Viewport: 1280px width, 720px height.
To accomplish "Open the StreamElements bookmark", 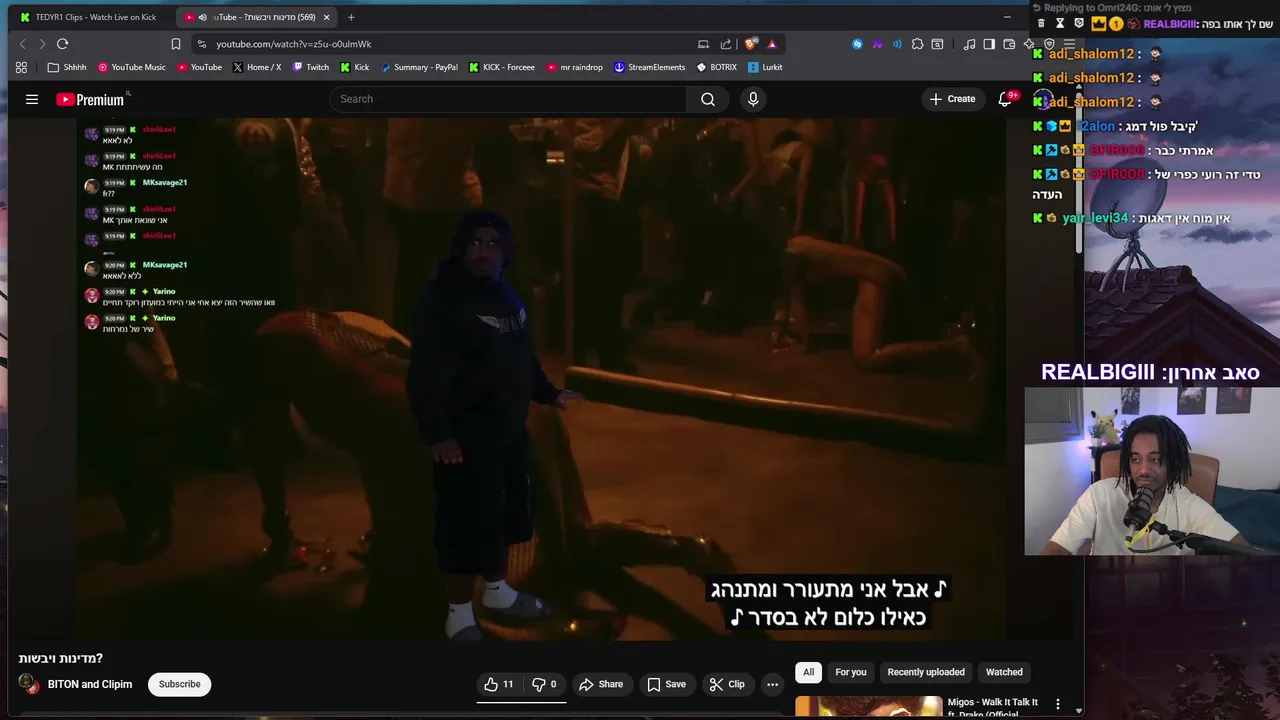I will pos(649,67).
